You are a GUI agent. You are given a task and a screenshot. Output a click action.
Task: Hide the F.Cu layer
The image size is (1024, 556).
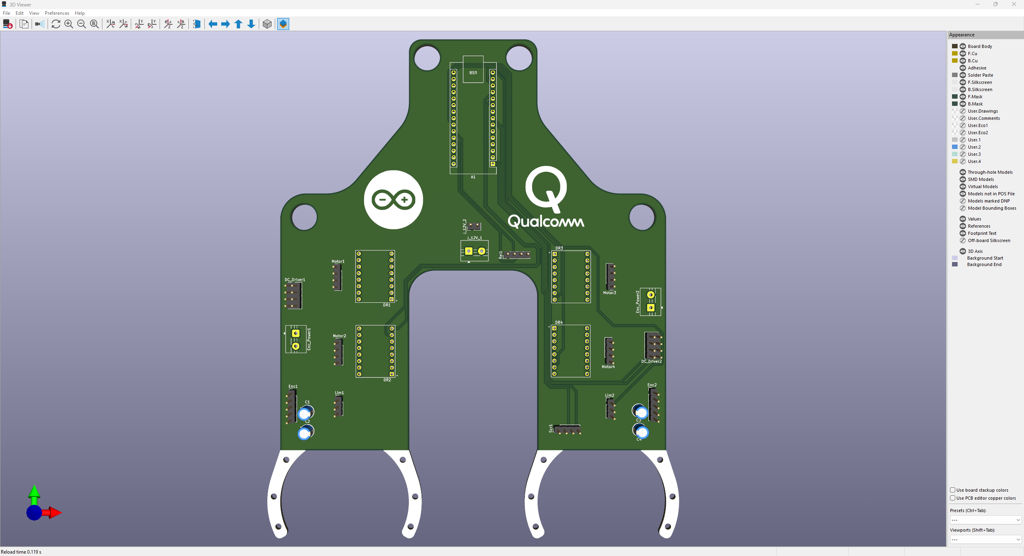[x=963, y=54]
